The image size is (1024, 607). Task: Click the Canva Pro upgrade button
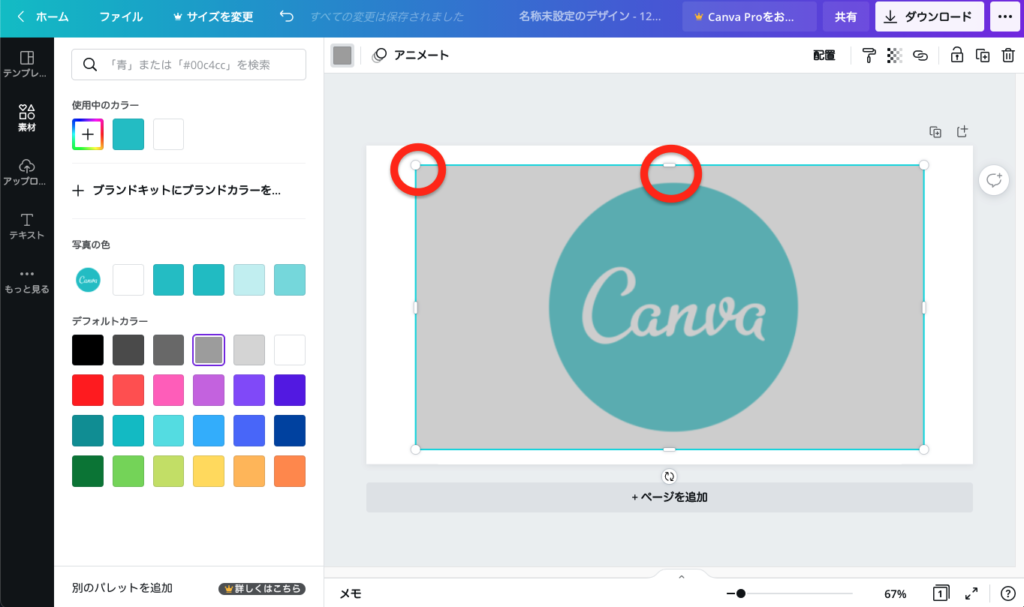click(x=749, y=17)
